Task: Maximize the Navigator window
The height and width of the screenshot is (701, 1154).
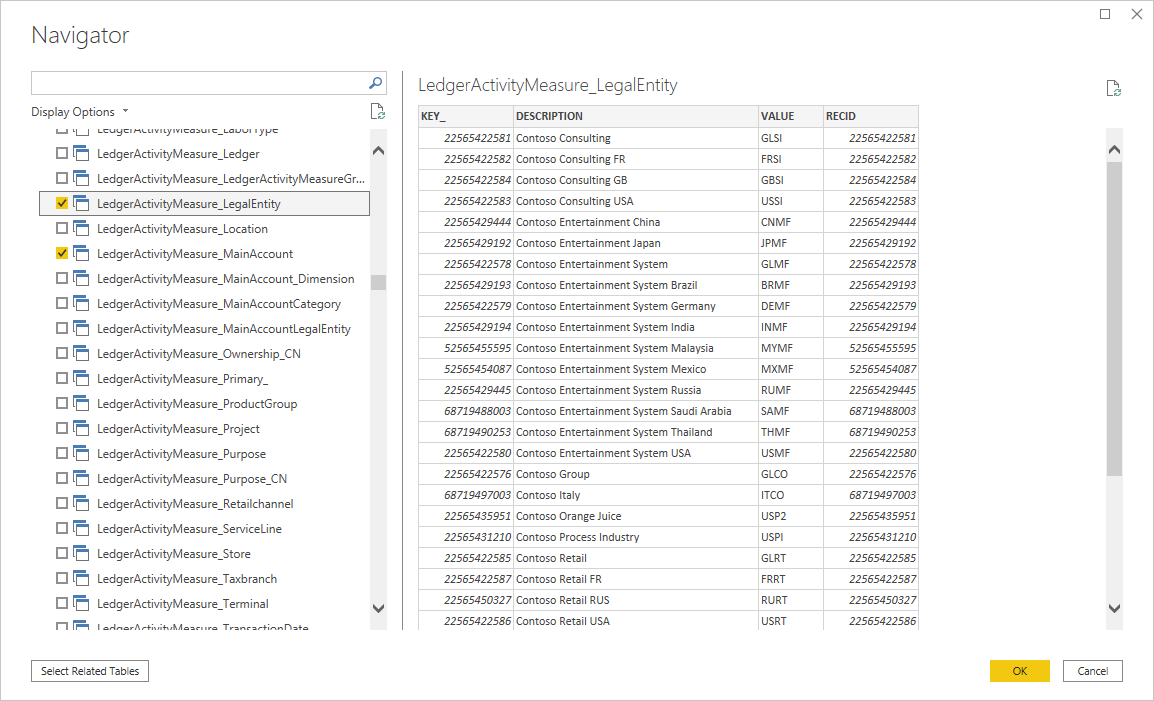Action: [x=1105, y=14]
